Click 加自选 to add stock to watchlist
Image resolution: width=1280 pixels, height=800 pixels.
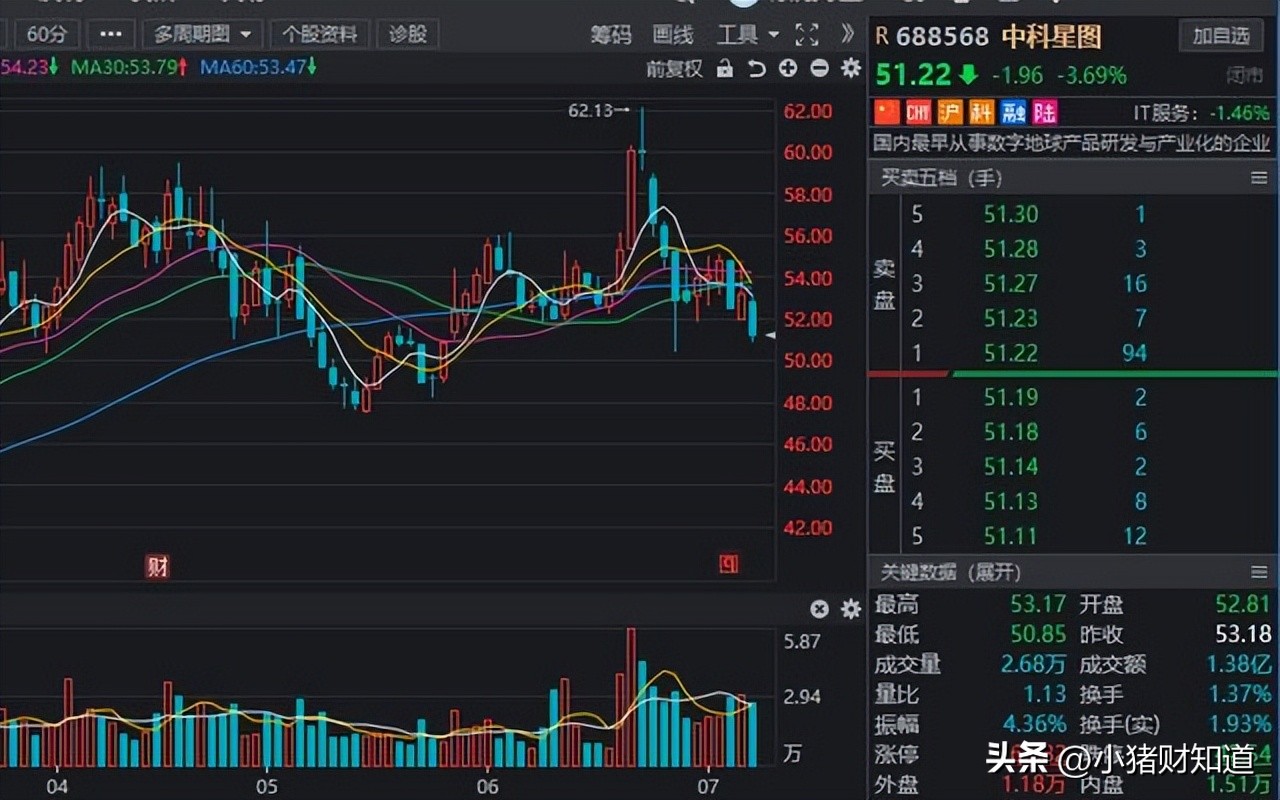coord(1221,33)
